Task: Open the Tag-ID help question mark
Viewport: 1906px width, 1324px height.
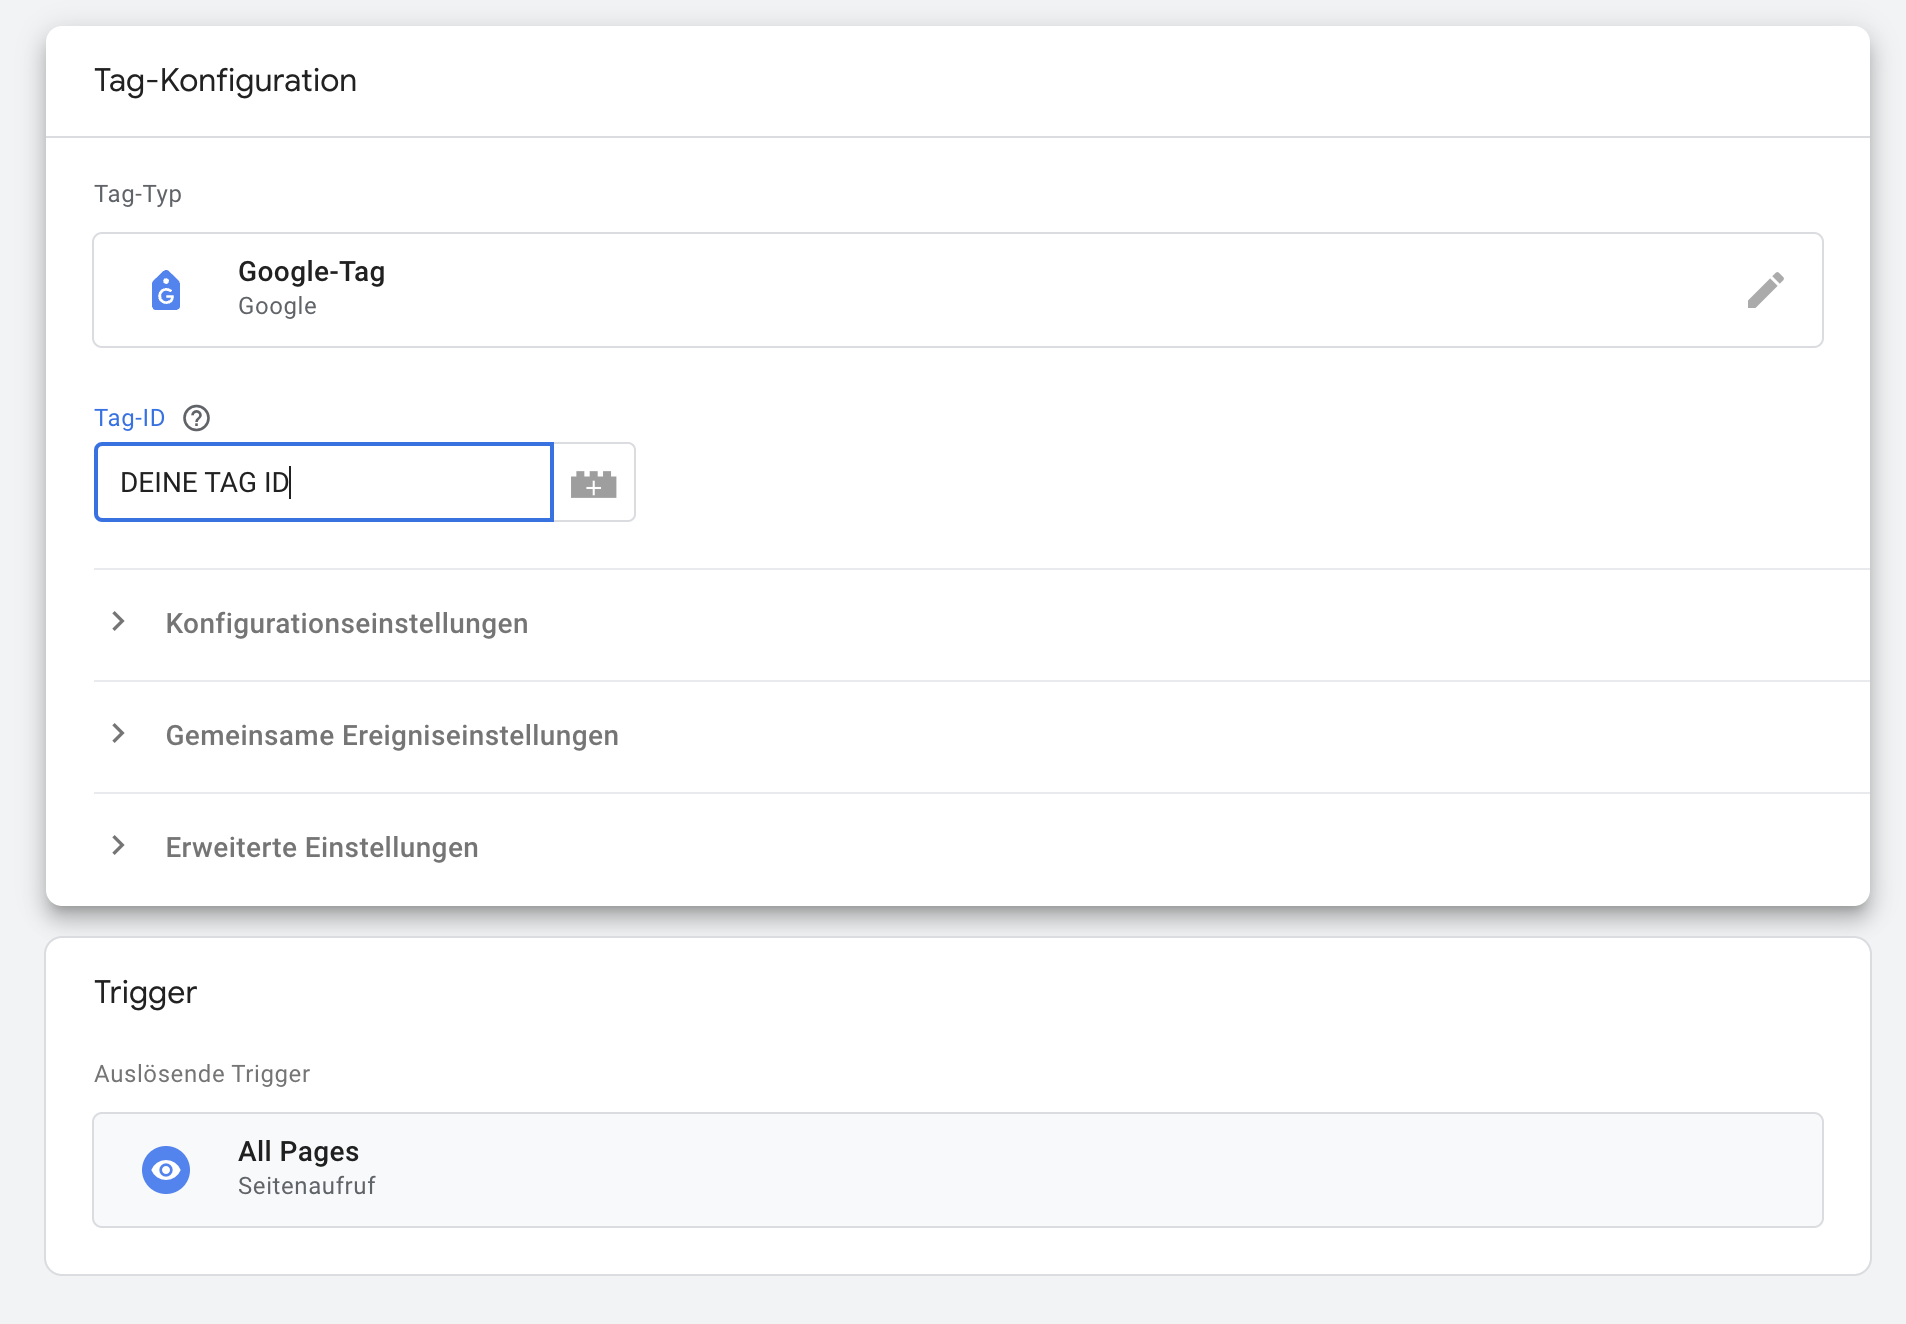Action: (197, 418)
